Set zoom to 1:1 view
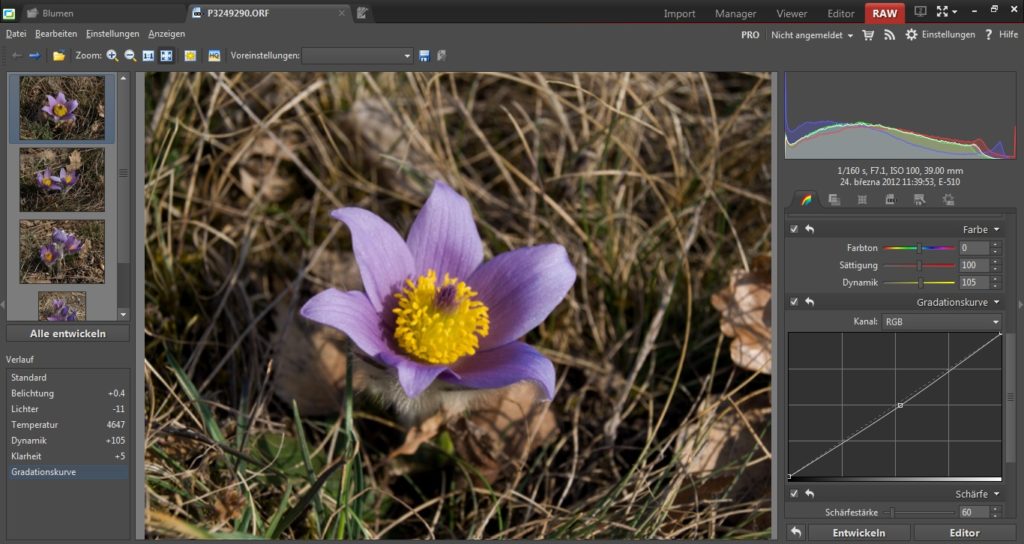1024x544 pixels. pos(148,56)
